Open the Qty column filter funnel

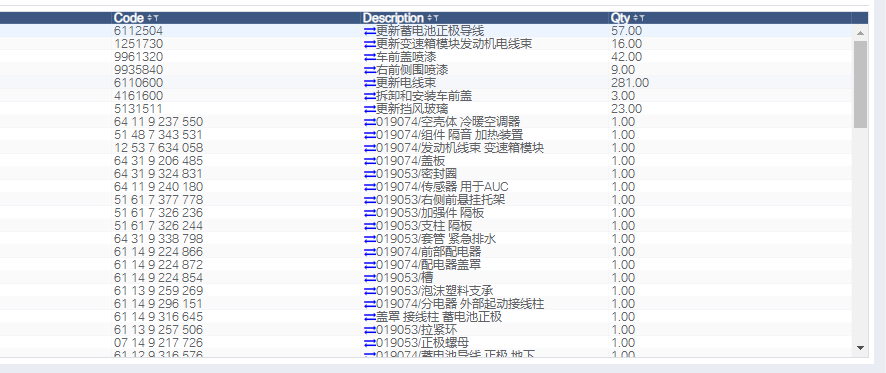click(x=641, y=19)
